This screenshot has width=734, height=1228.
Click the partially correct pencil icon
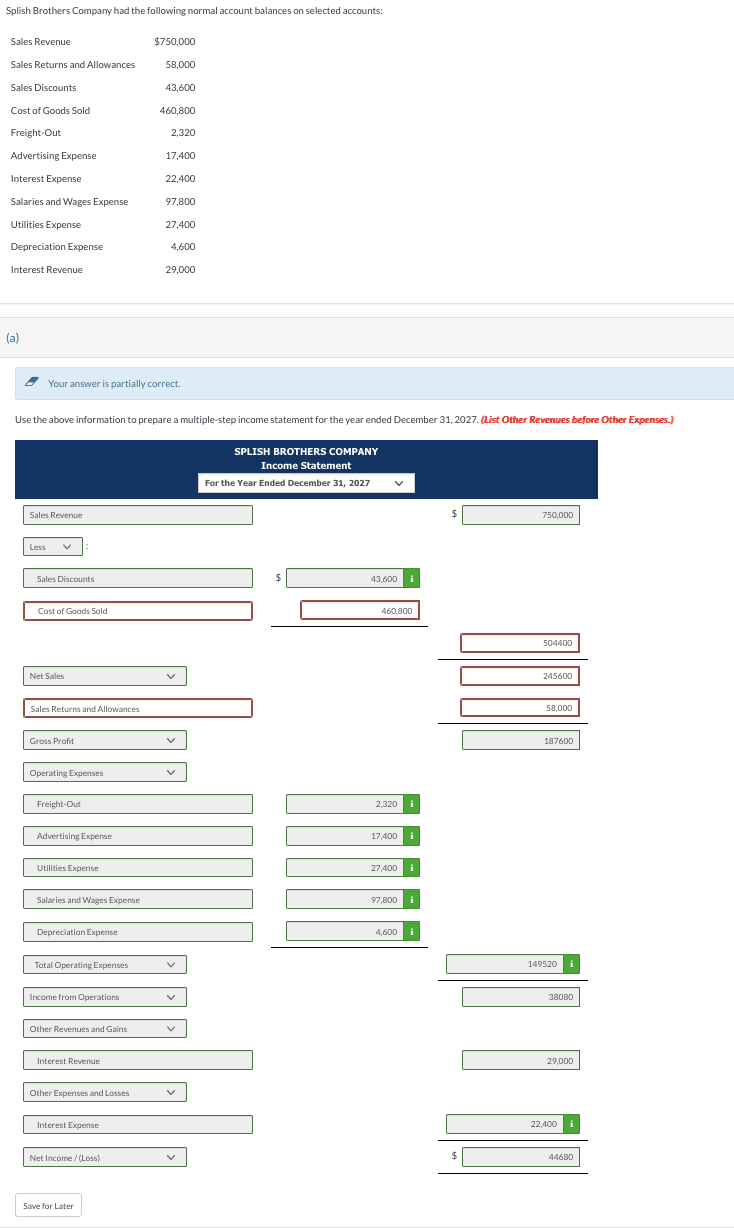pyautogui.click(x=33, y=383)
